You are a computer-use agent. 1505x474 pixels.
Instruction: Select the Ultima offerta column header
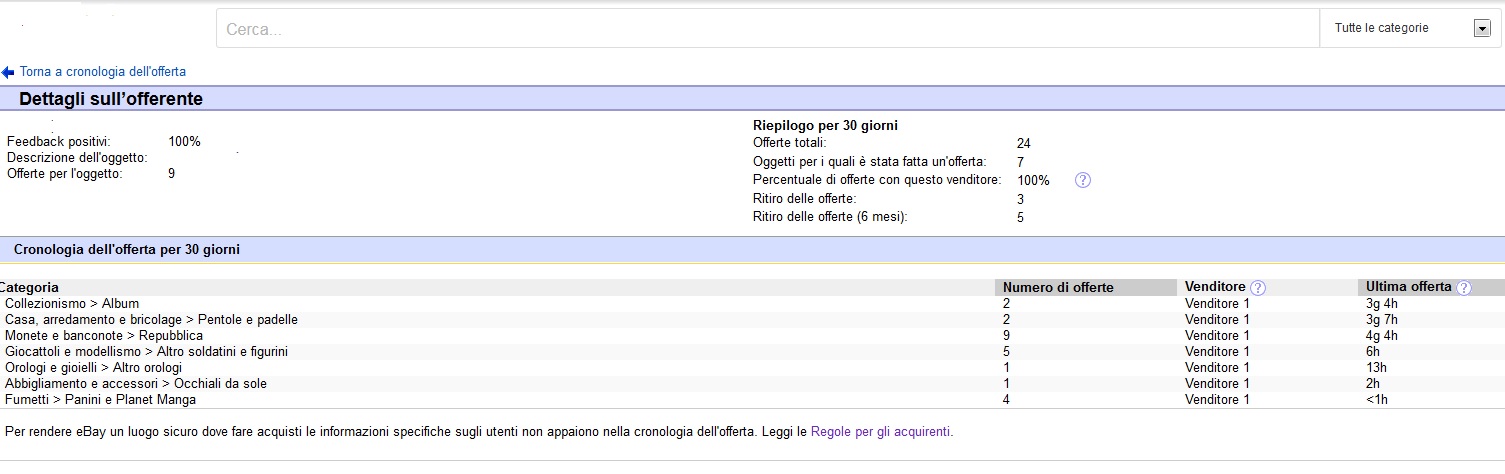coord(1408,287)
